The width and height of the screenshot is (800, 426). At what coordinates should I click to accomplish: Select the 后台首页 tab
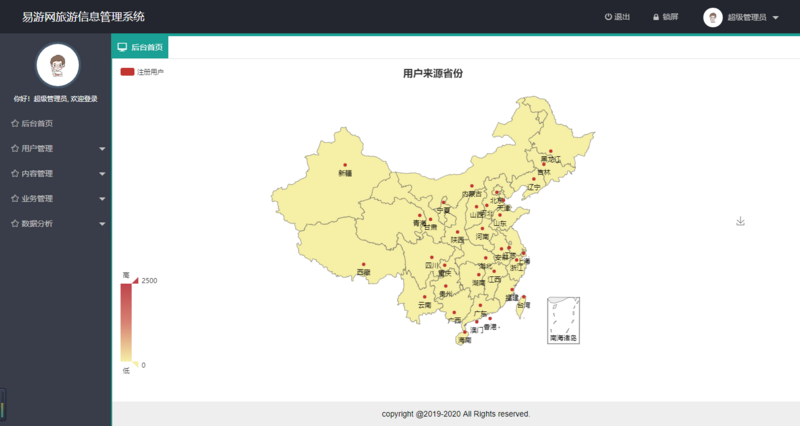tap(140, 47)
